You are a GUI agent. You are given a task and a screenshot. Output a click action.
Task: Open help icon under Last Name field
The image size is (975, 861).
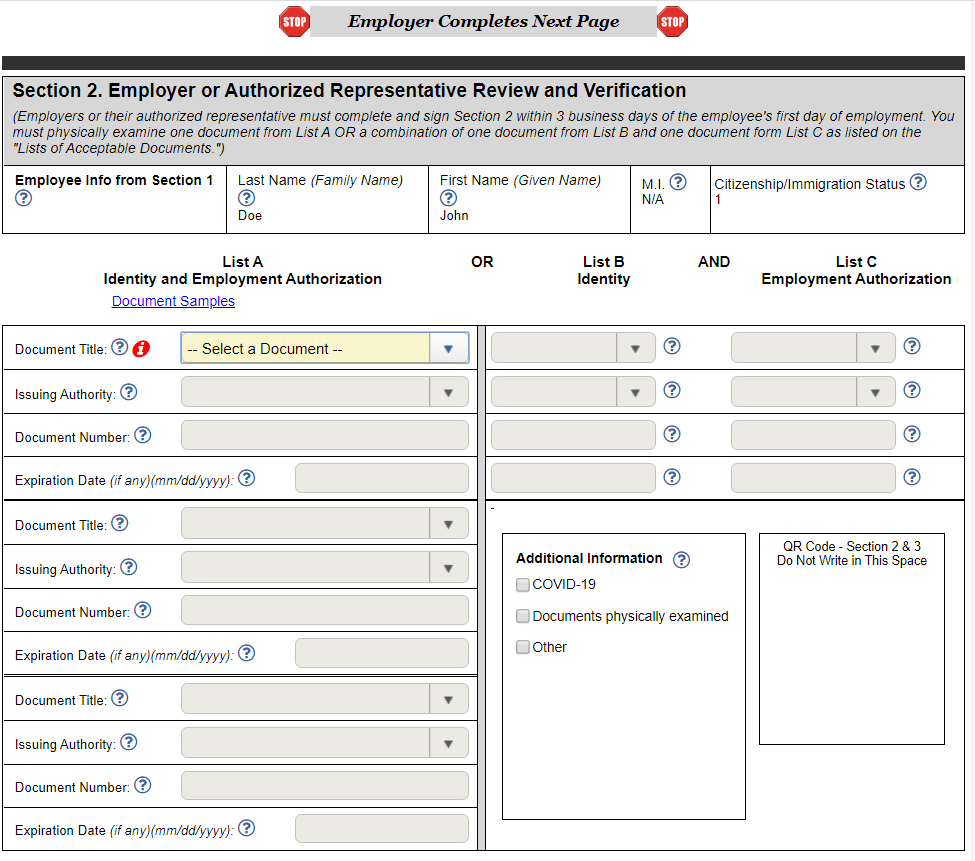pos(246,198)
